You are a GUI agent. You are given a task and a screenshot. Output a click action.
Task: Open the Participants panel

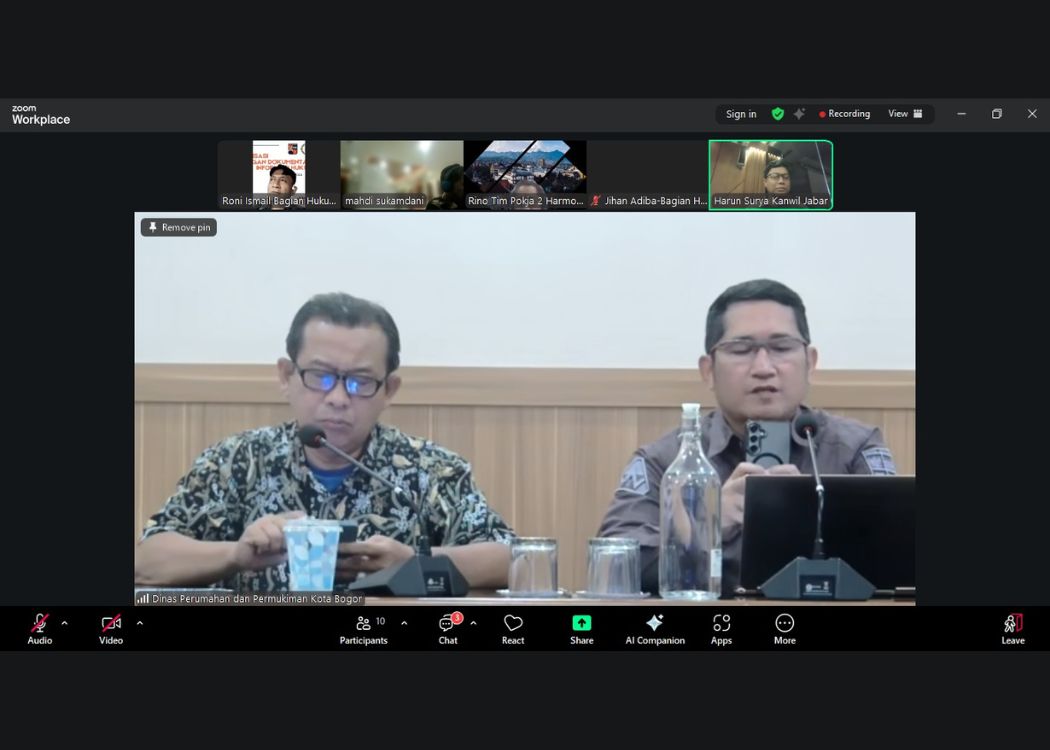[364, 628]
